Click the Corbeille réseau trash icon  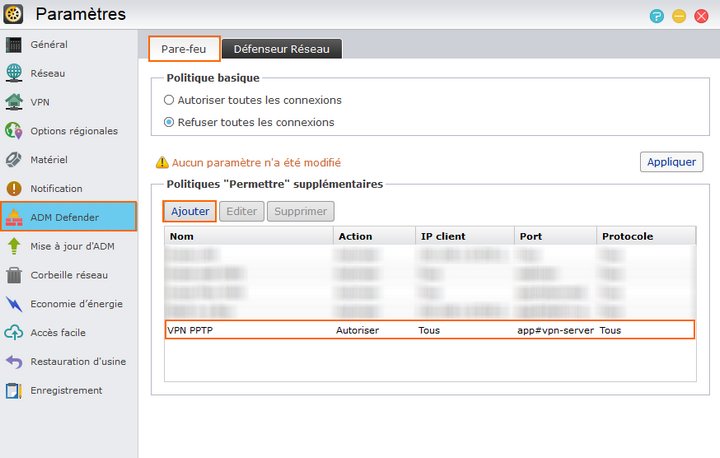pos(14,275)
